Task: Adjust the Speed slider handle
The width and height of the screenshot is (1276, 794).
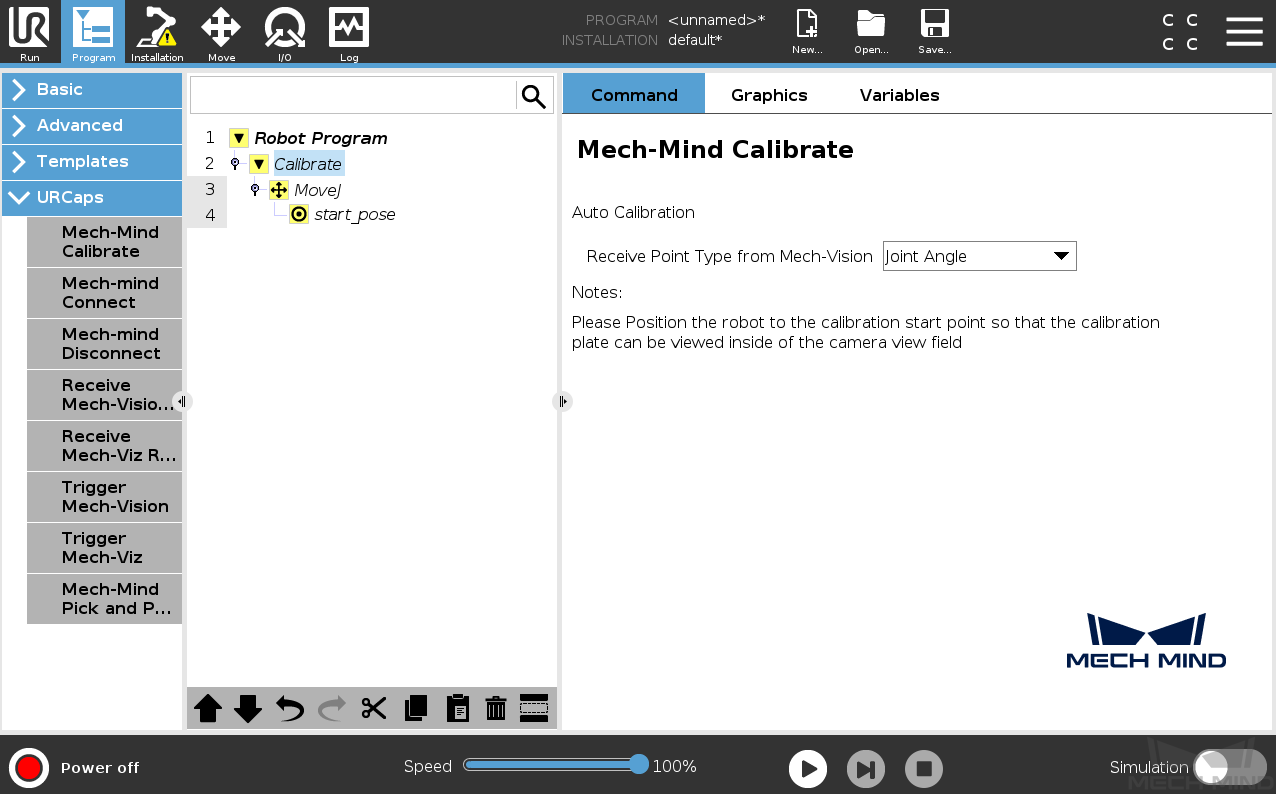Action: coord(639,765)
